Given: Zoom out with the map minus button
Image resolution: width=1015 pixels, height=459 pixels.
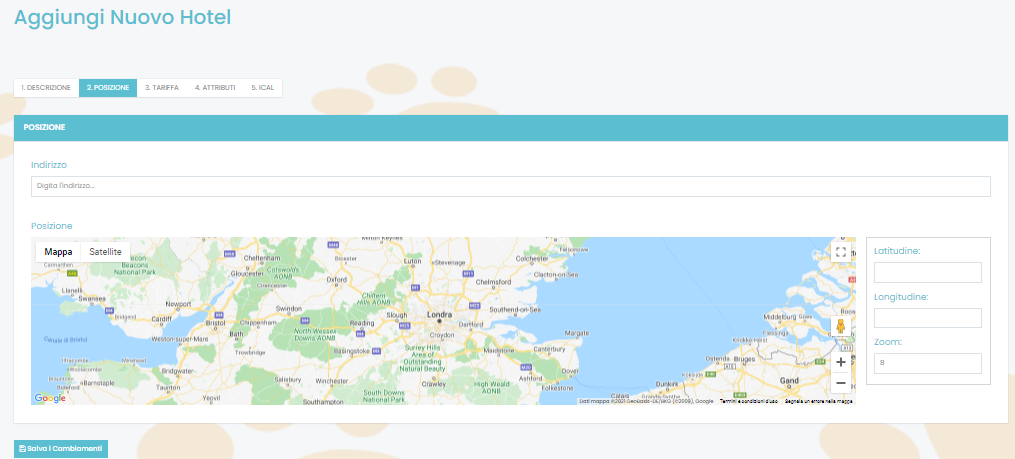Looking at the screenshot, I should [841, 383].
